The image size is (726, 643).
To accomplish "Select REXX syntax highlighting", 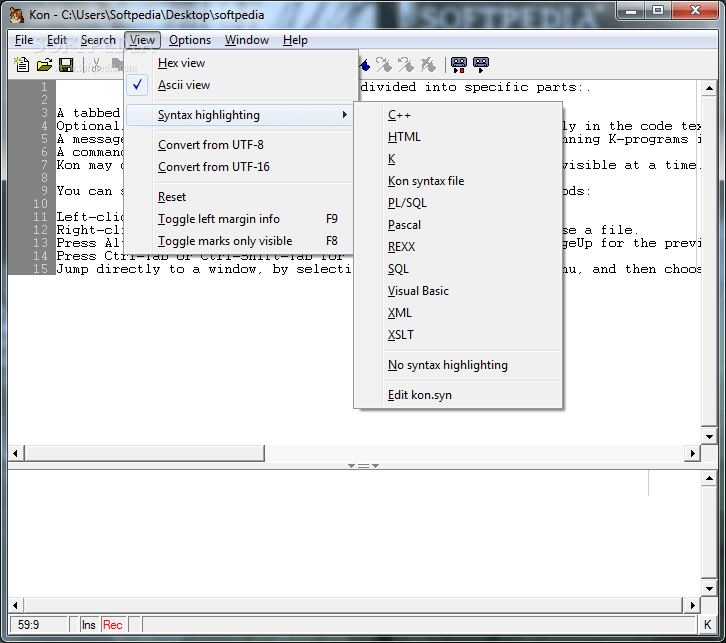I will pyautogui.click(x=458, y=247).
